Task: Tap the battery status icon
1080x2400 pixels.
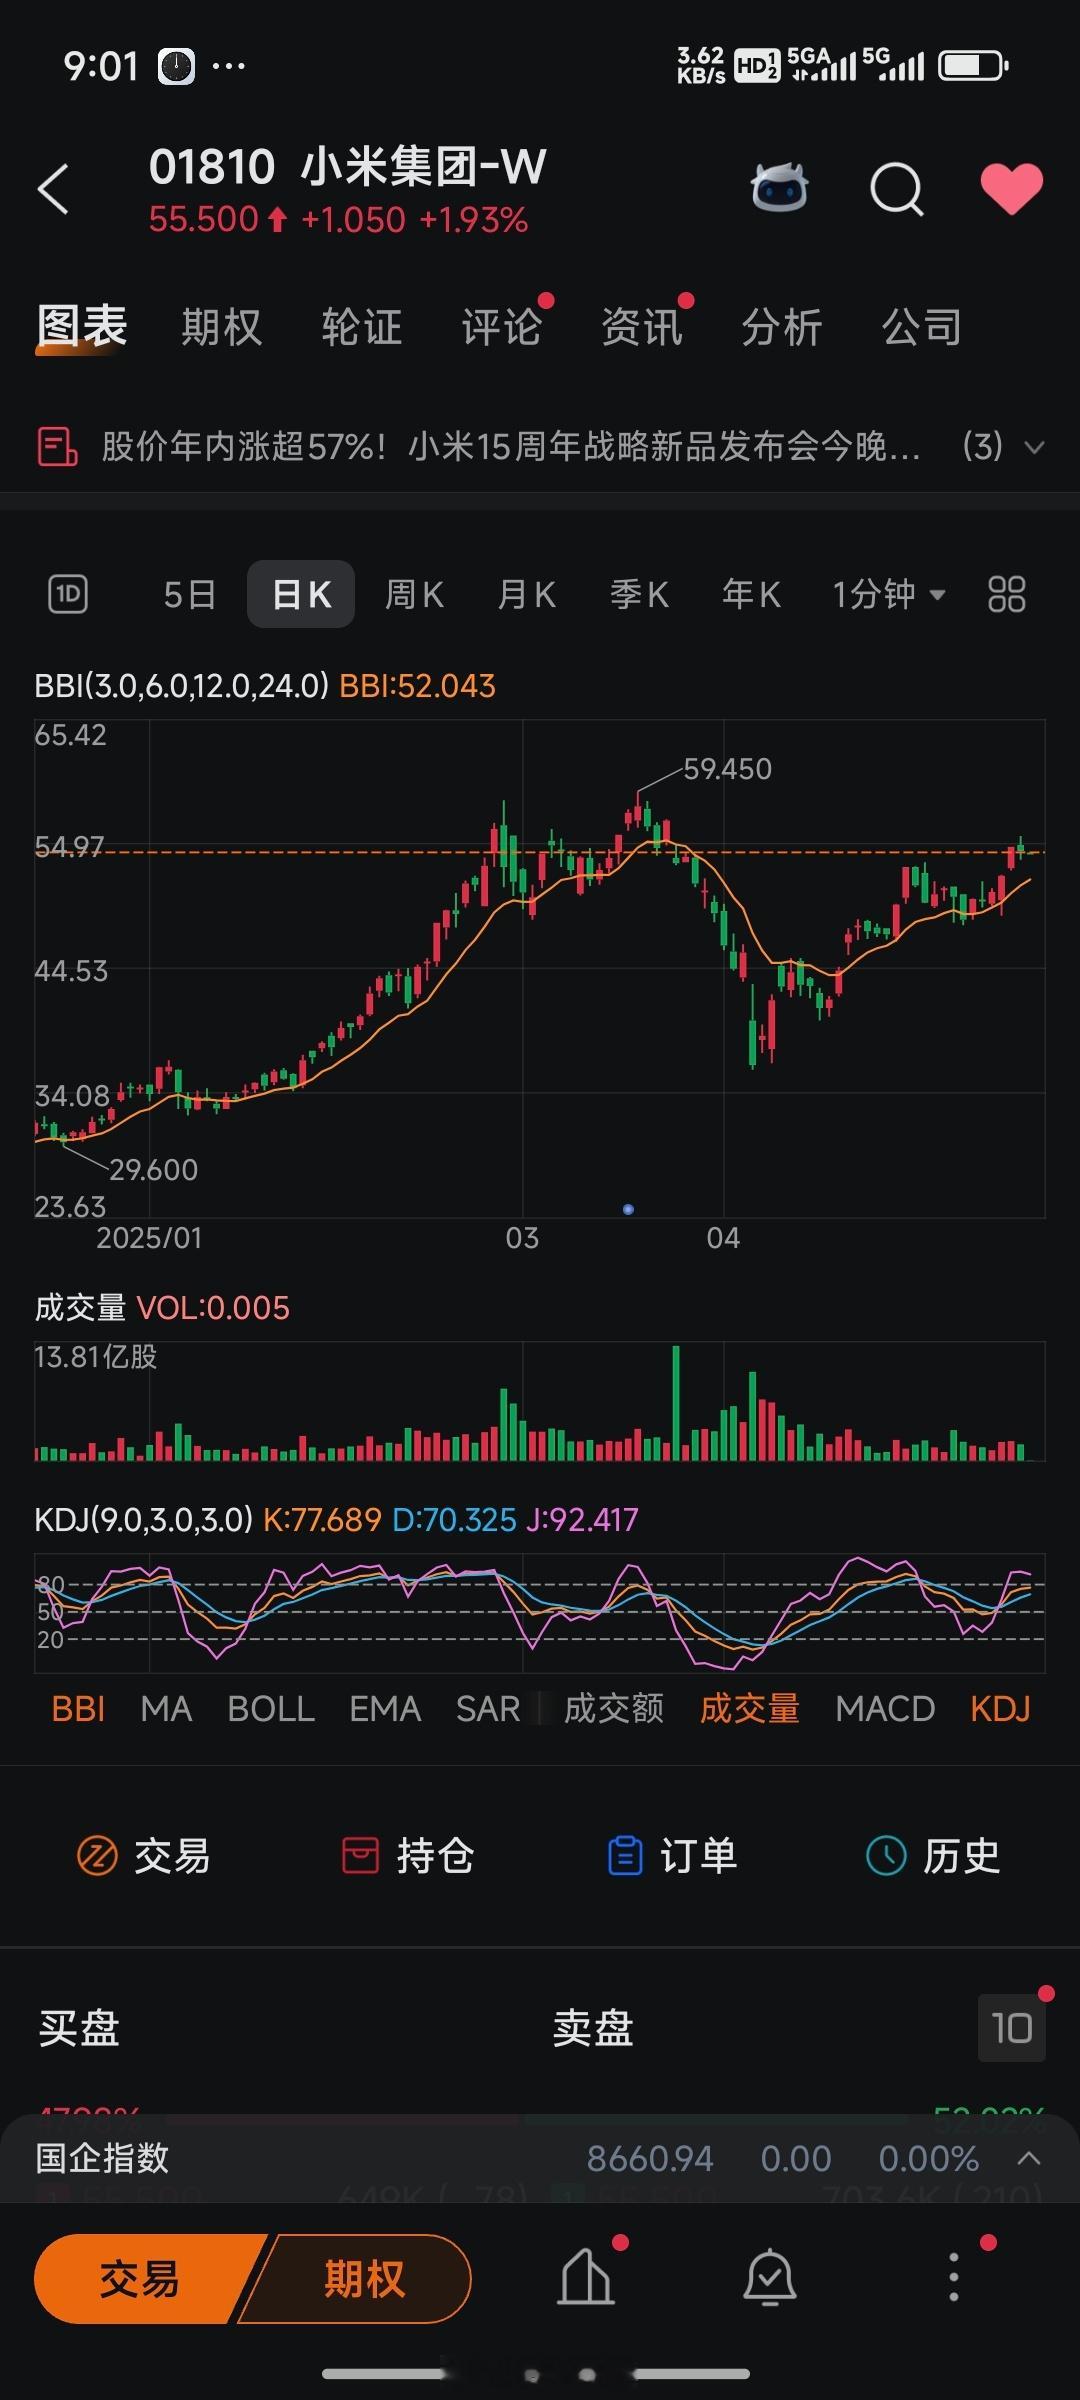Action: tap(974, 66)
